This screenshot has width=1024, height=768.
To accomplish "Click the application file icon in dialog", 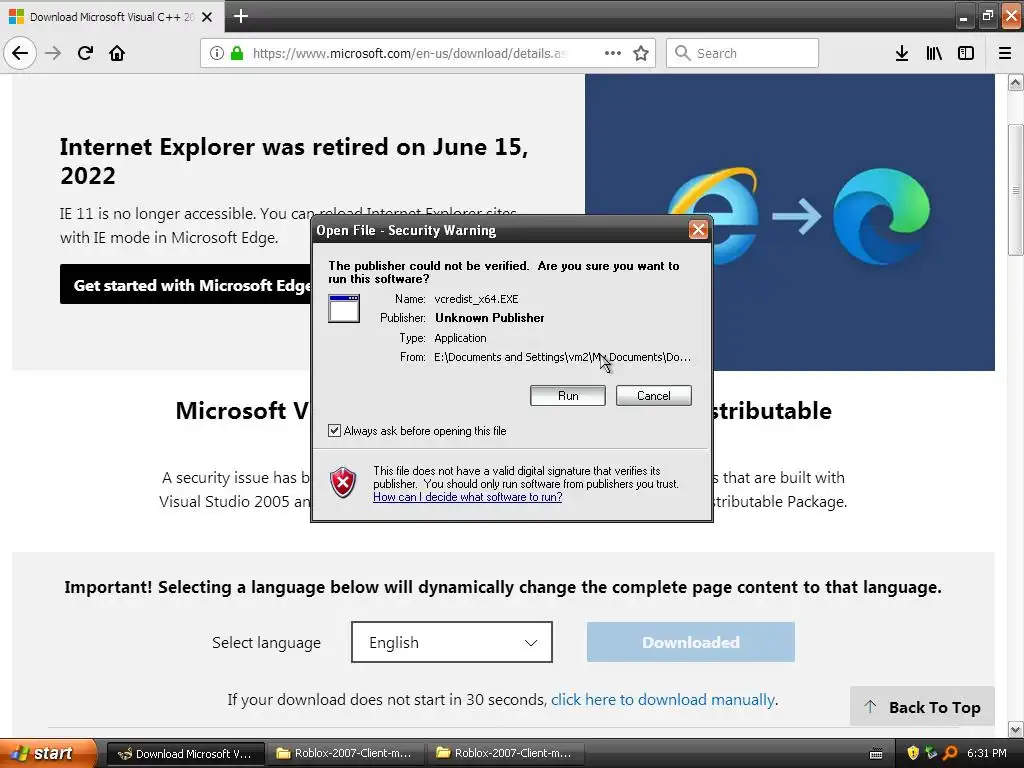I will pos(344,309).
